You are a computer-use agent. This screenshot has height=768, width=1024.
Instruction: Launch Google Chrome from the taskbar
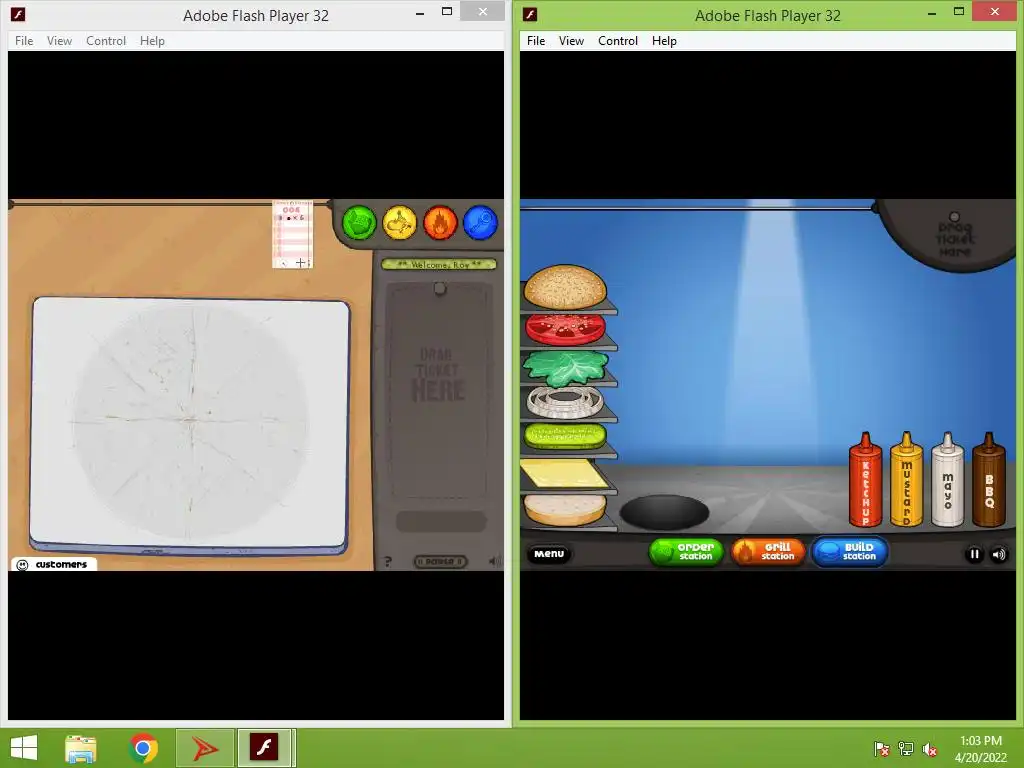144,748
